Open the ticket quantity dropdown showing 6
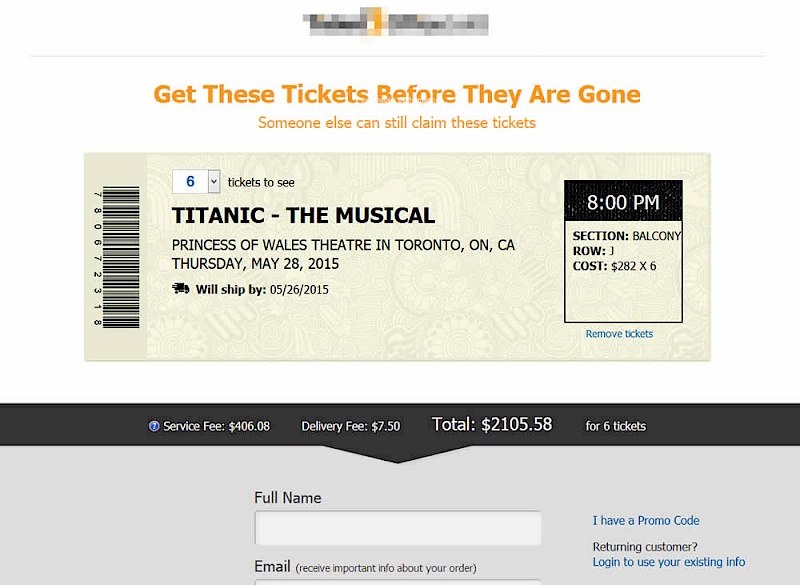The width and height of the screenshot is (800, 585). (x=196, y=181)
